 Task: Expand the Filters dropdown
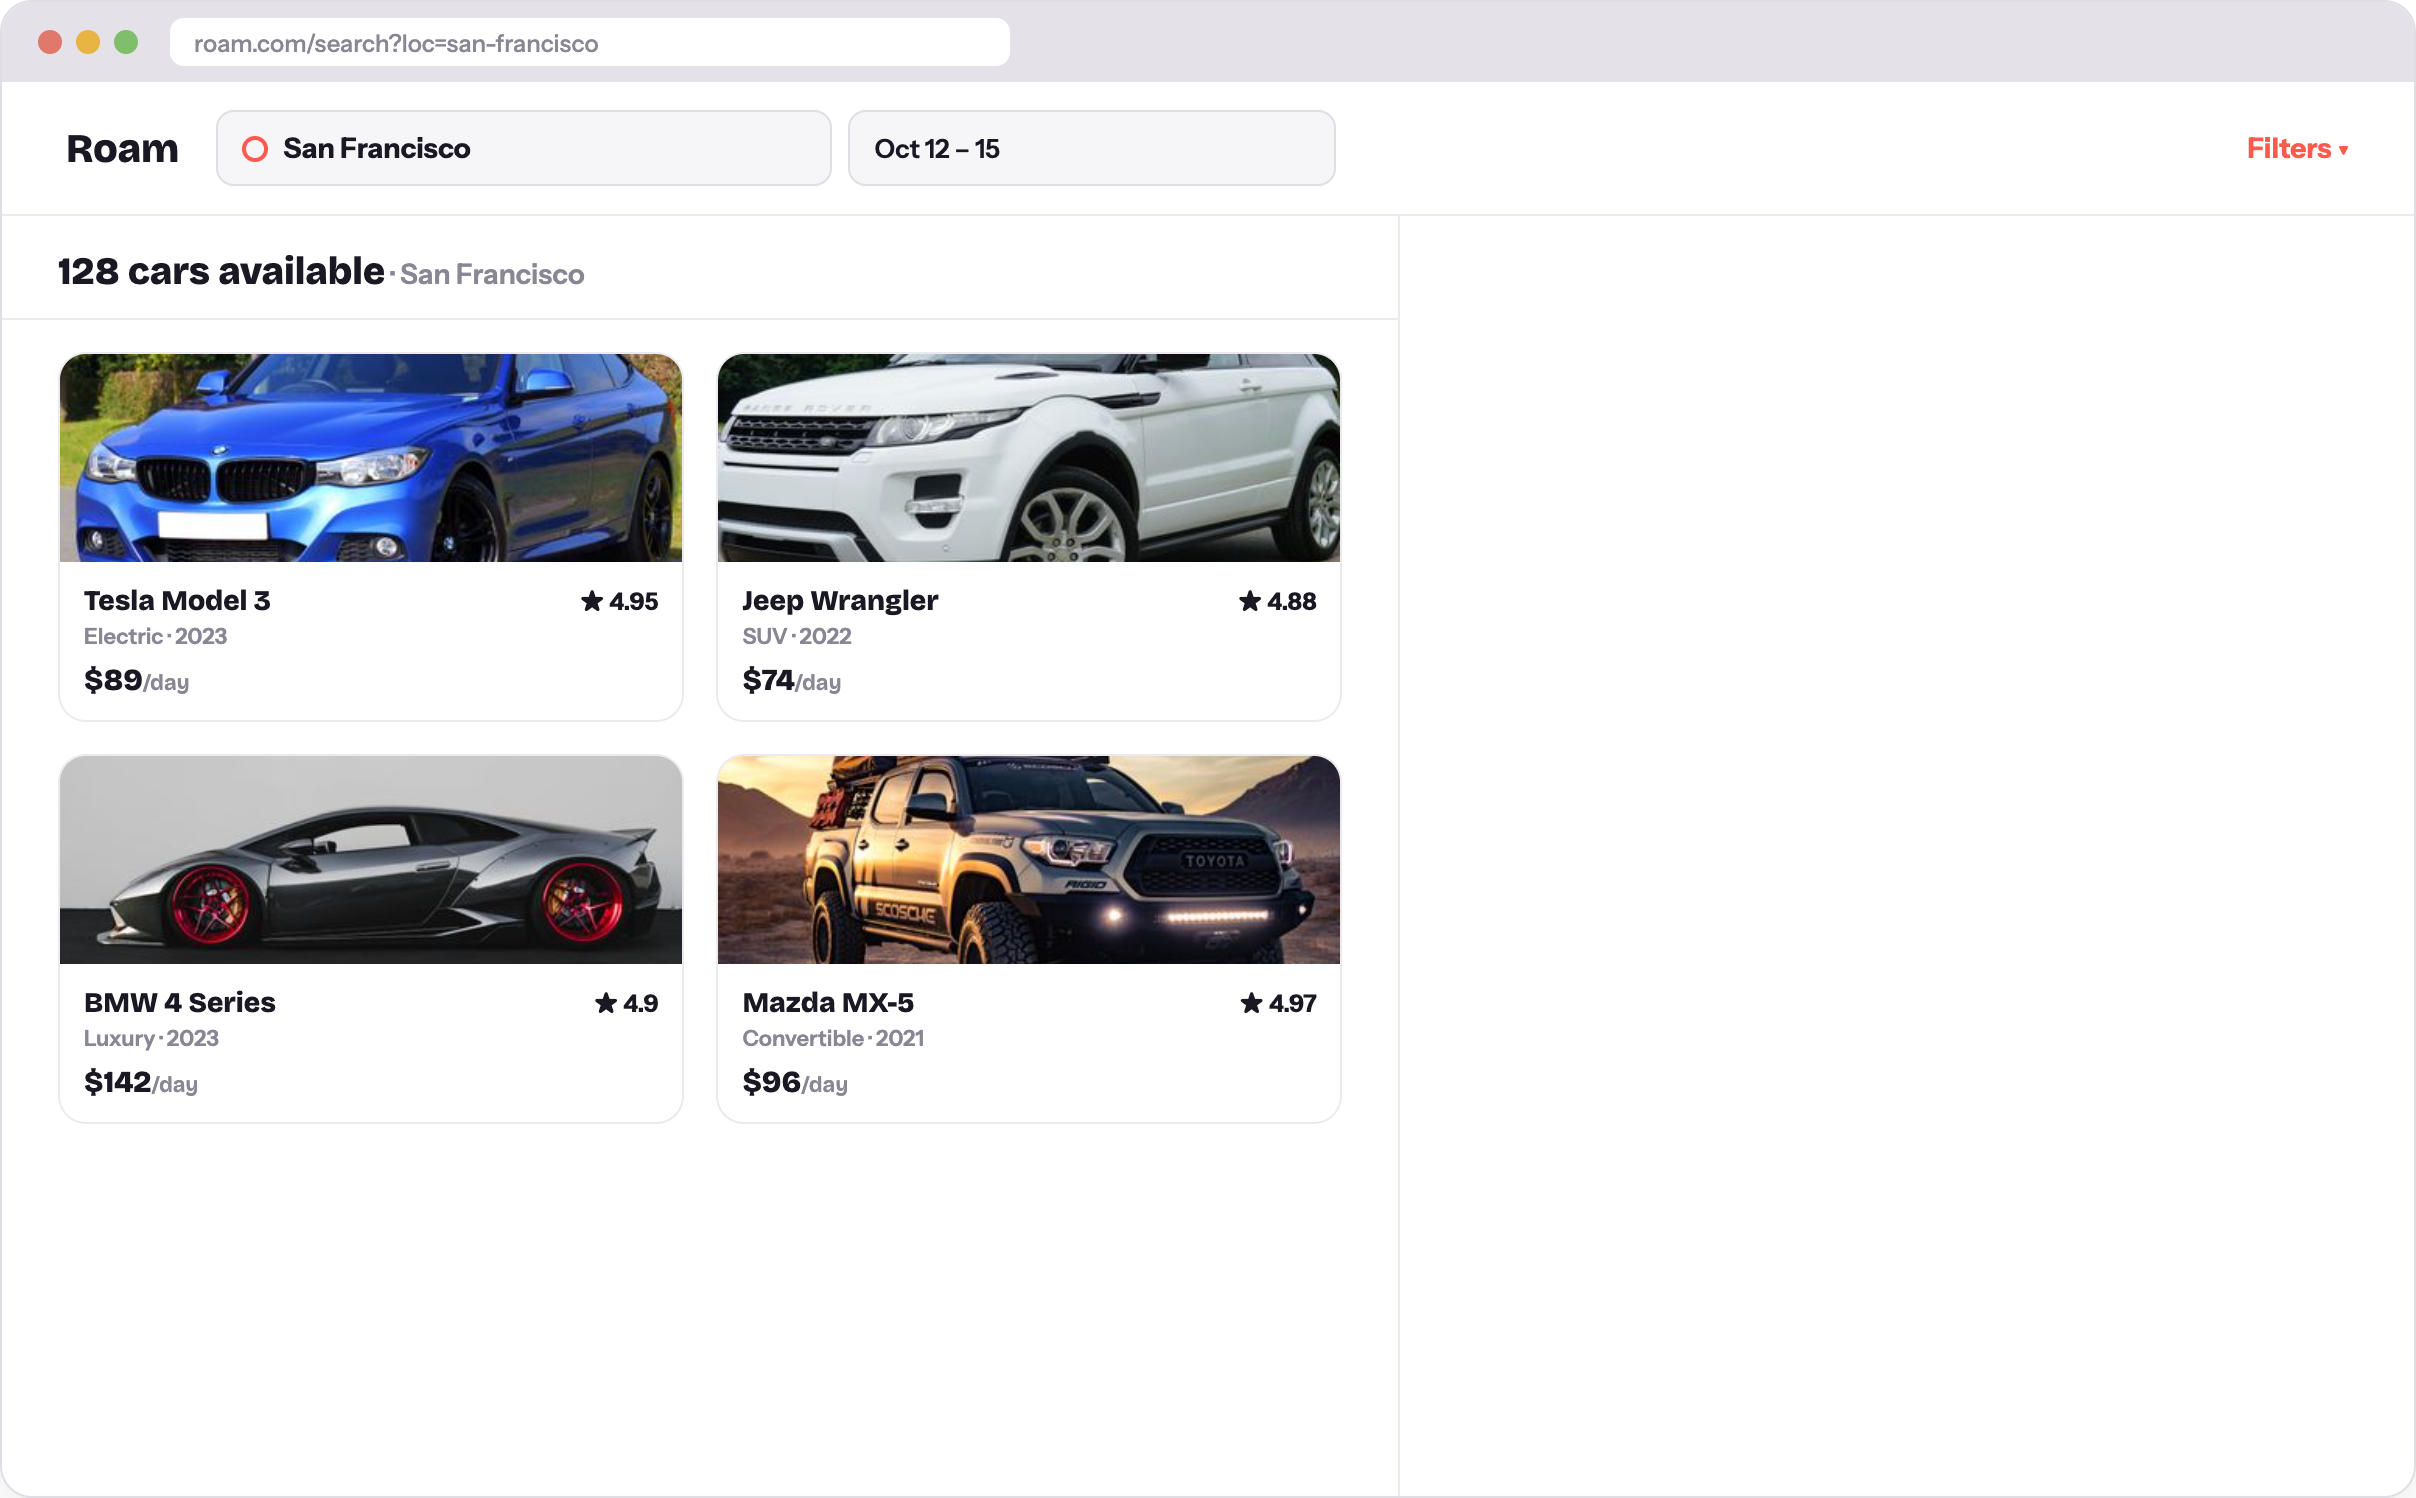(2297, 149)
